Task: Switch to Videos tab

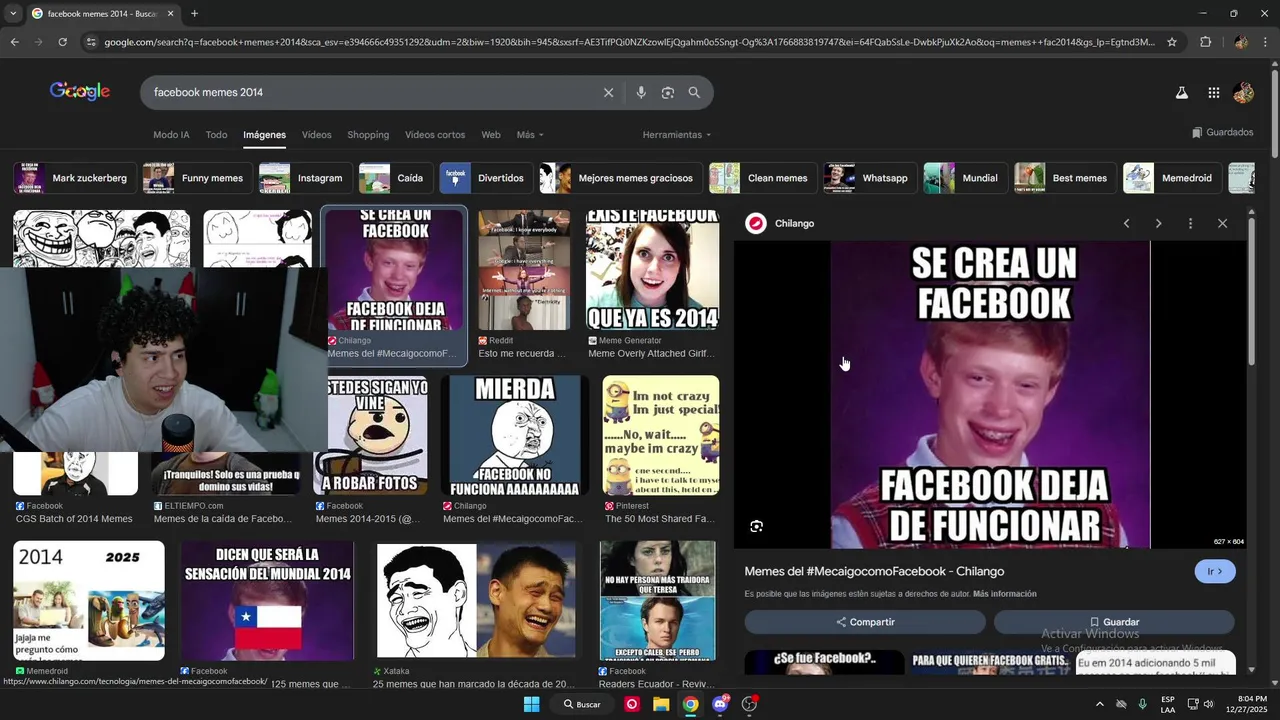Action: point(316,135)
